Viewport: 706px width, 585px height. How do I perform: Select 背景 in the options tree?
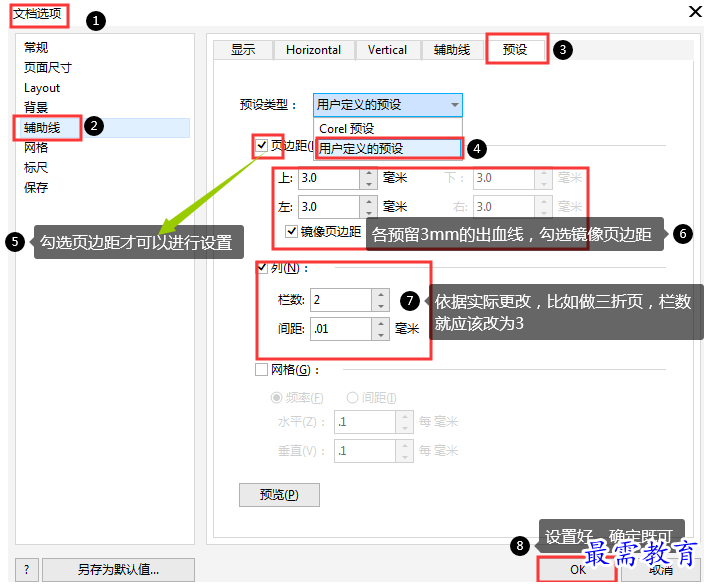click(36, 107)
